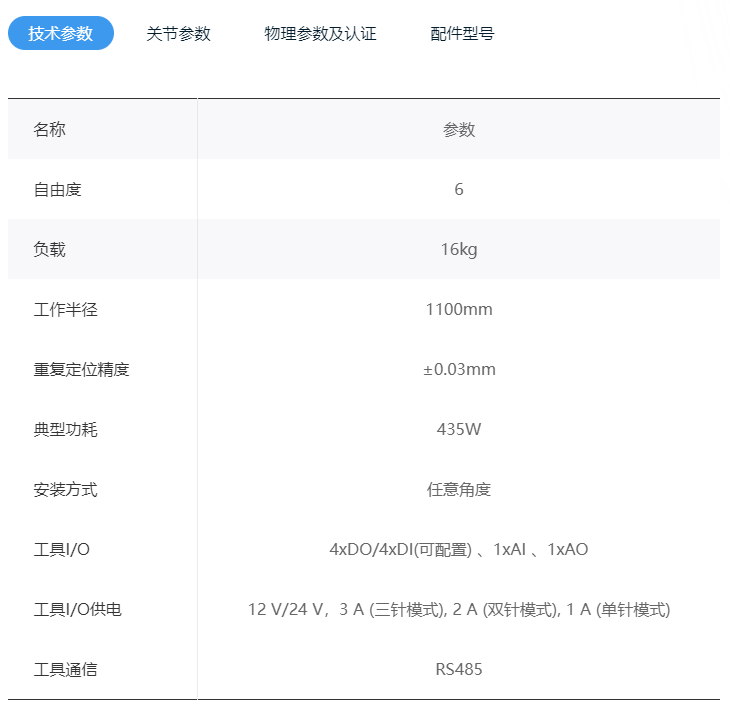Click the 435W power consumption value
This screenshot has width=730, height=712.
459,429
